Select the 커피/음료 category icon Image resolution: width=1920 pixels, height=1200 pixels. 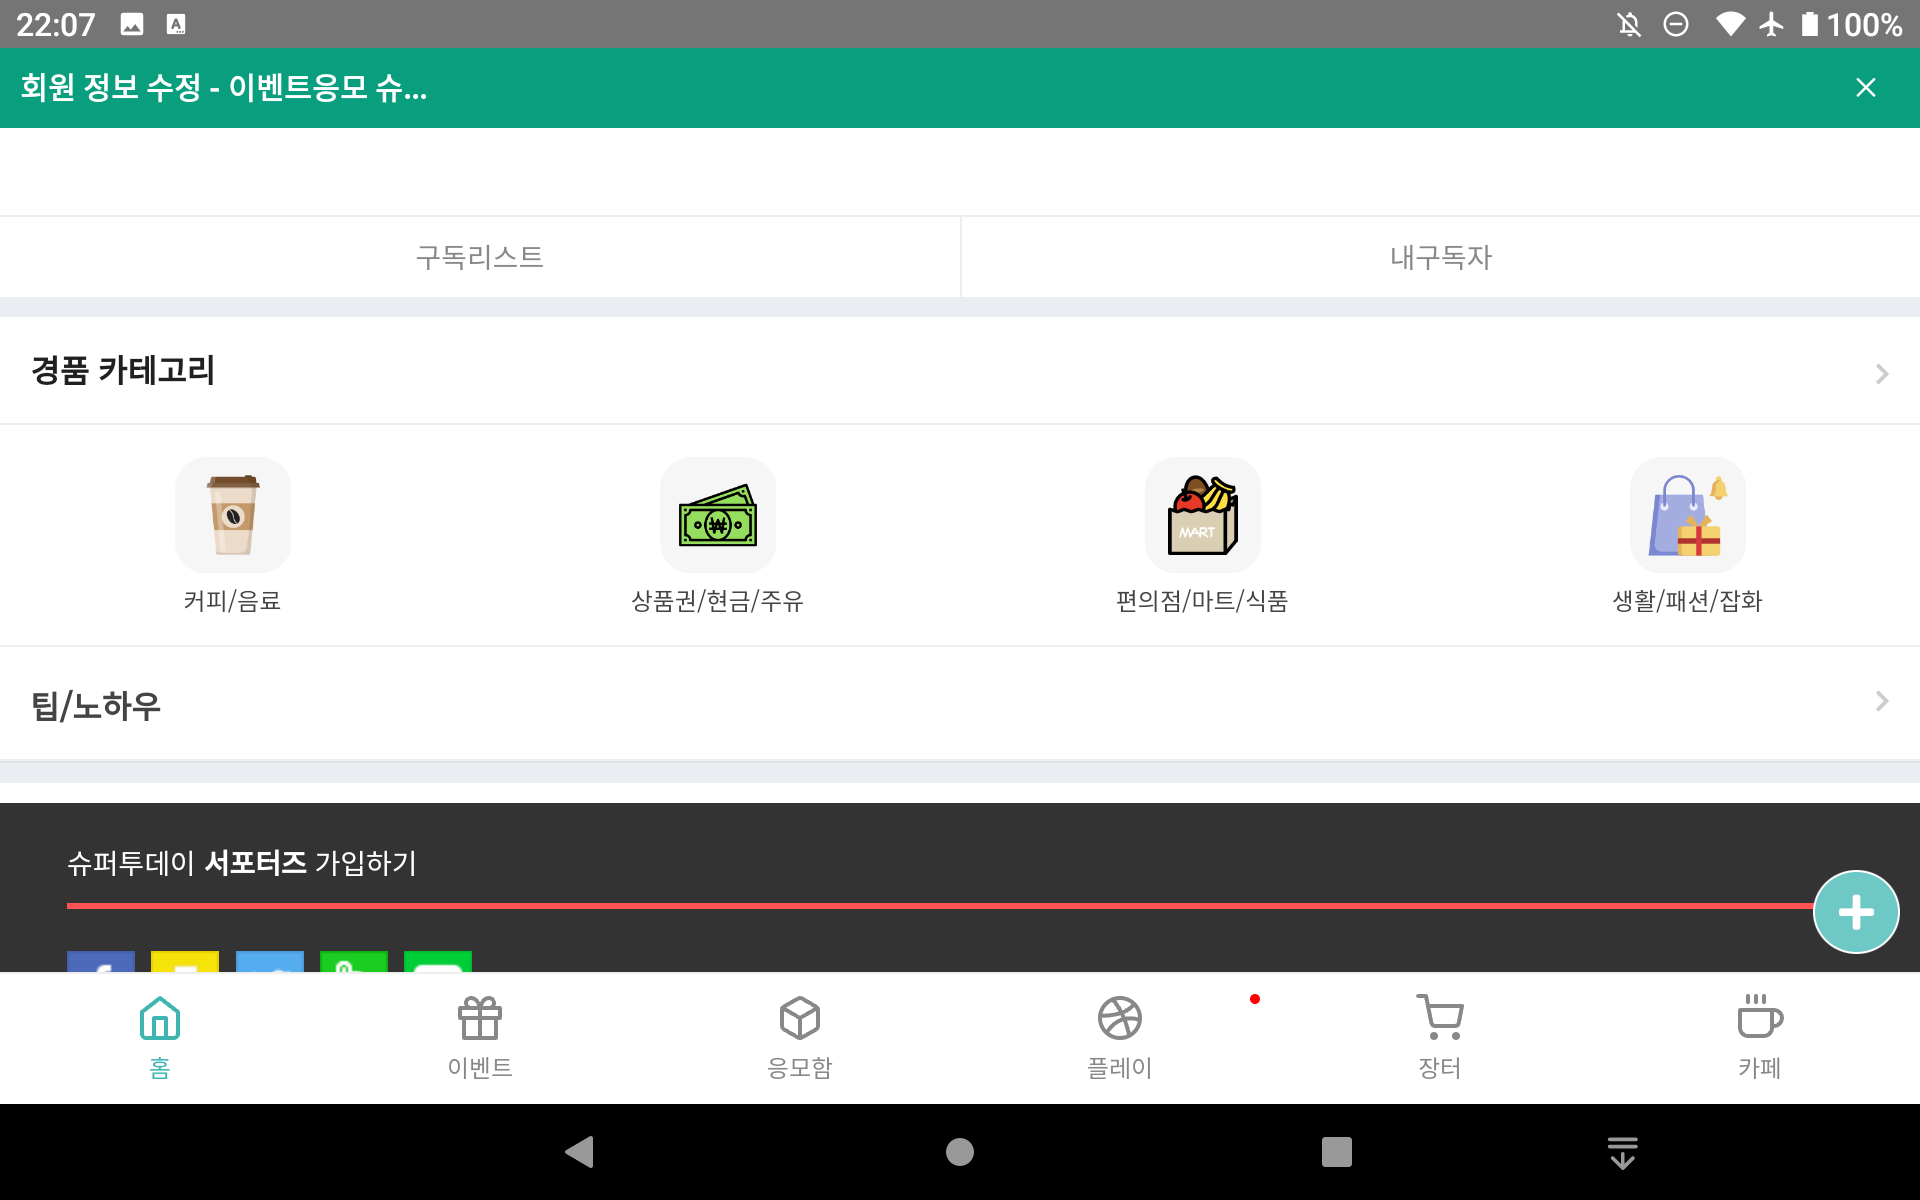coord(232,515)
